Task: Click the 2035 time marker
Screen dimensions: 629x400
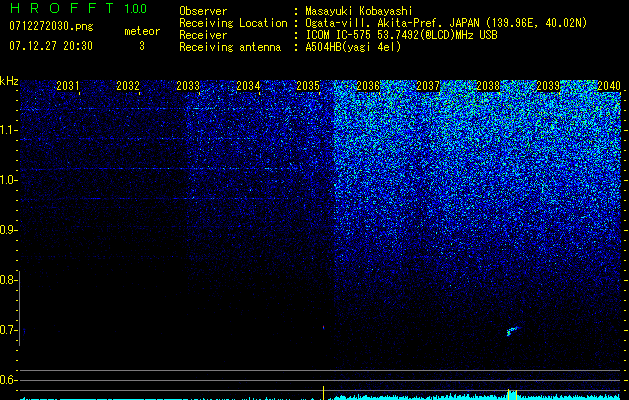Action: tap(308, 85)
